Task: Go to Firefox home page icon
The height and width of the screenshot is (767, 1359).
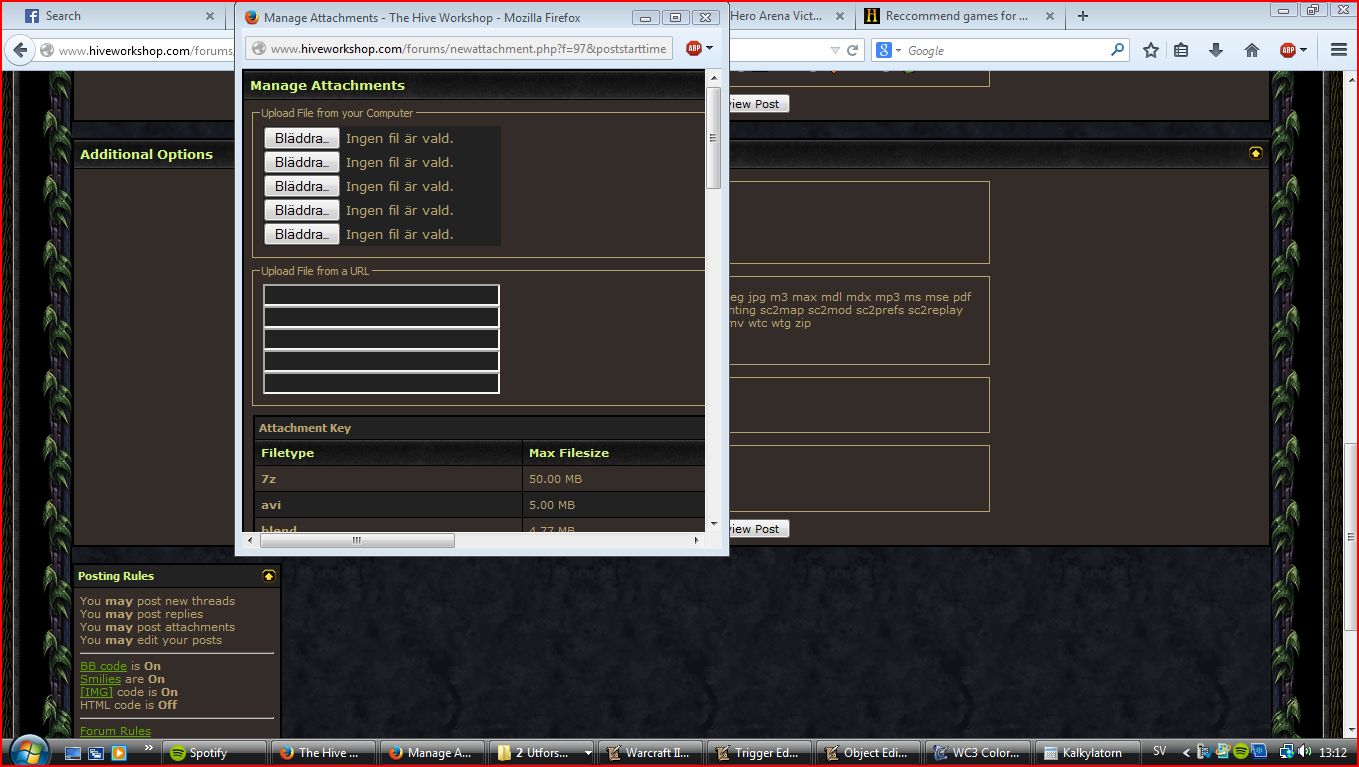Action: coord(1251,50)
